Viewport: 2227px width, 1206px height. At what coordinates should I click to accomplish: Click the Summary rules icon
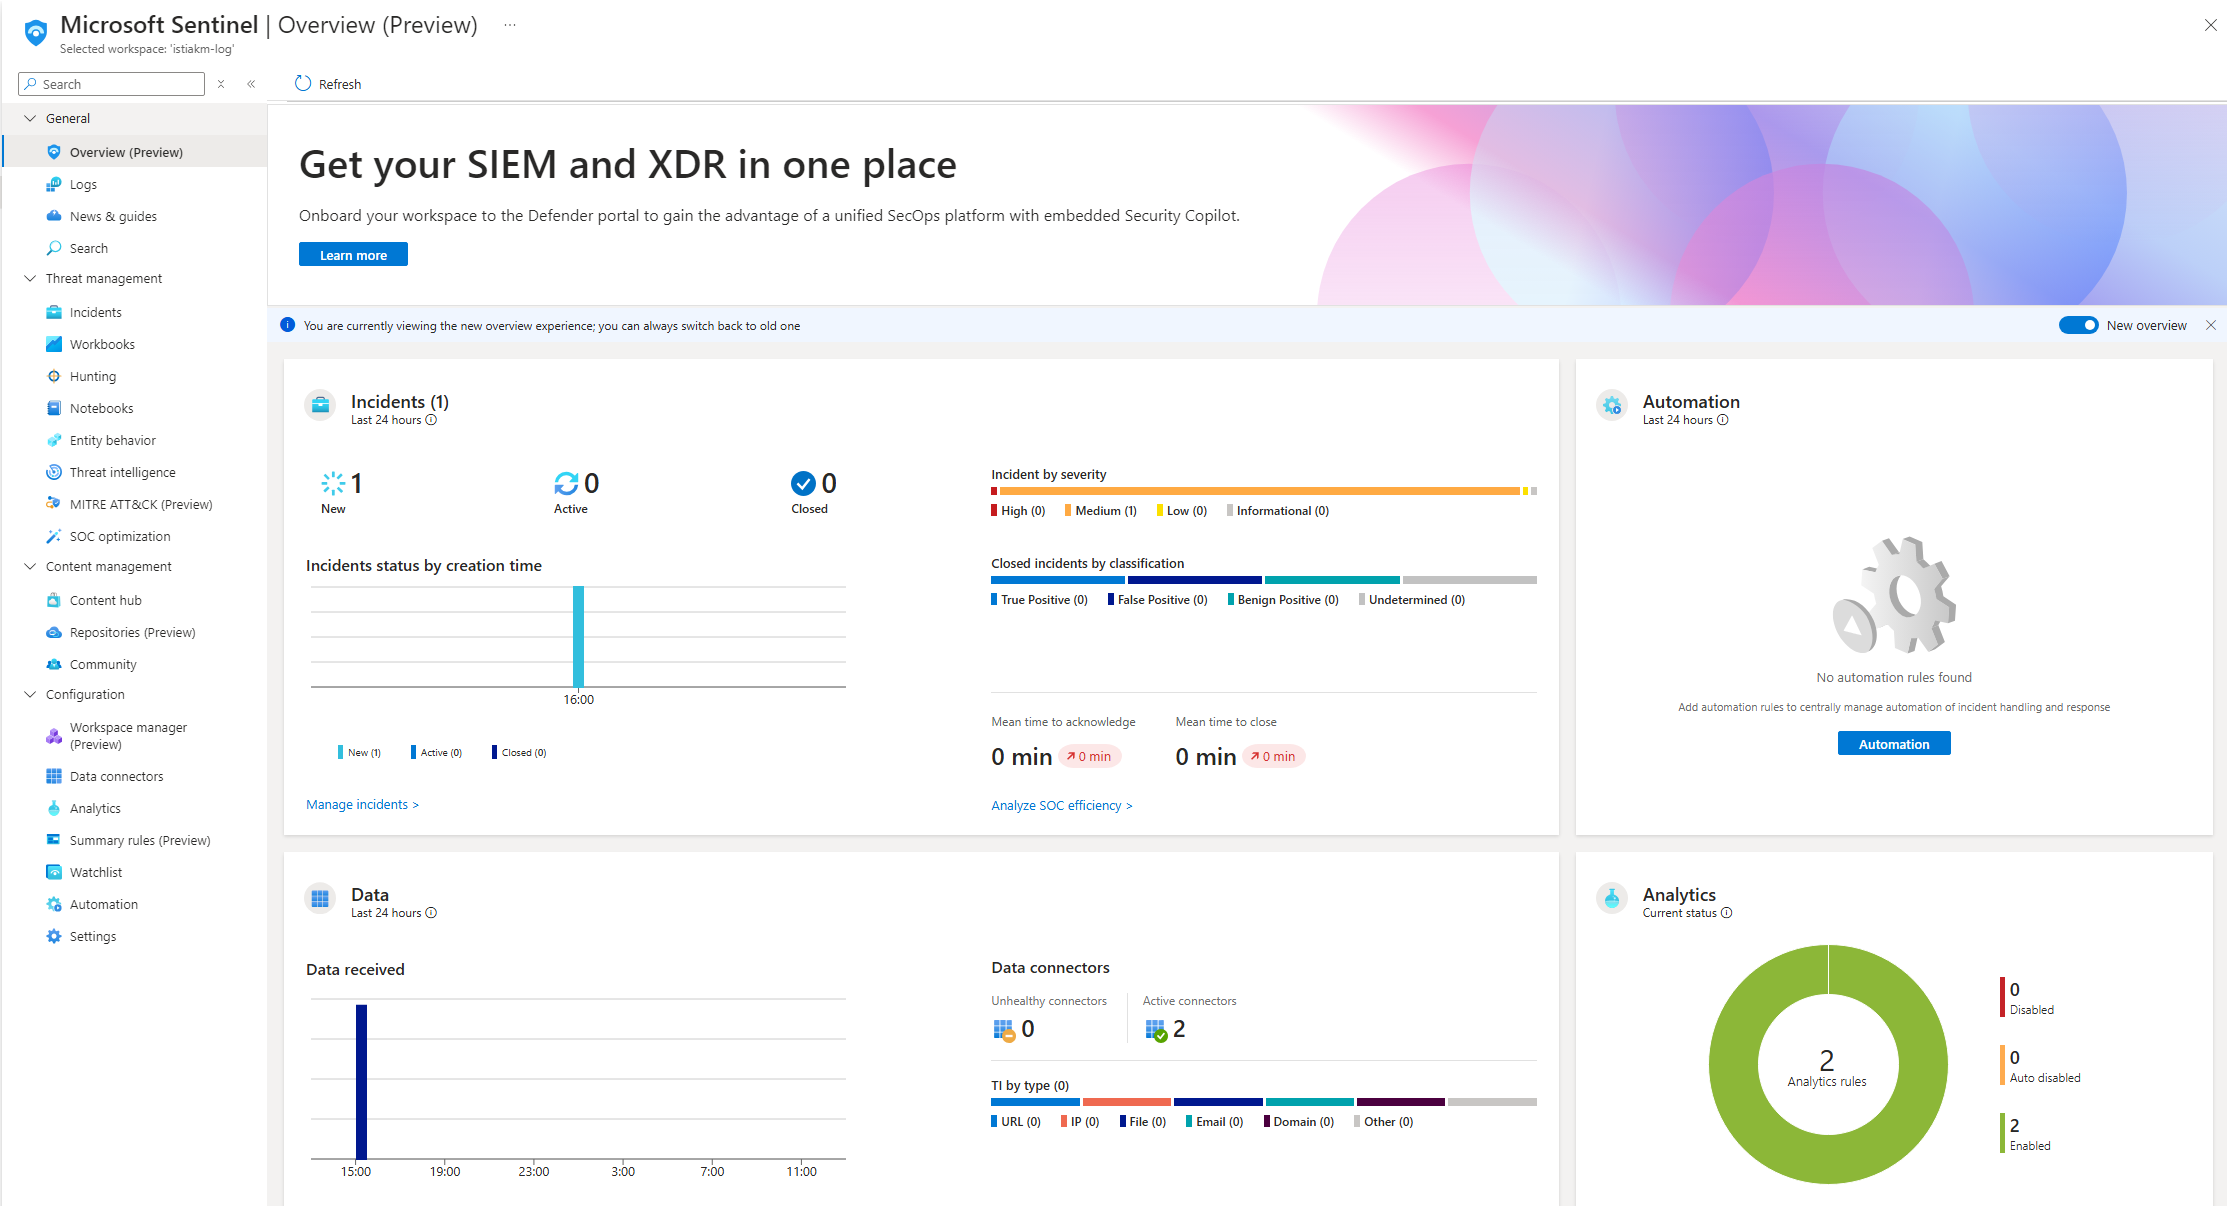pyautogui.click(x=54, y=840)
